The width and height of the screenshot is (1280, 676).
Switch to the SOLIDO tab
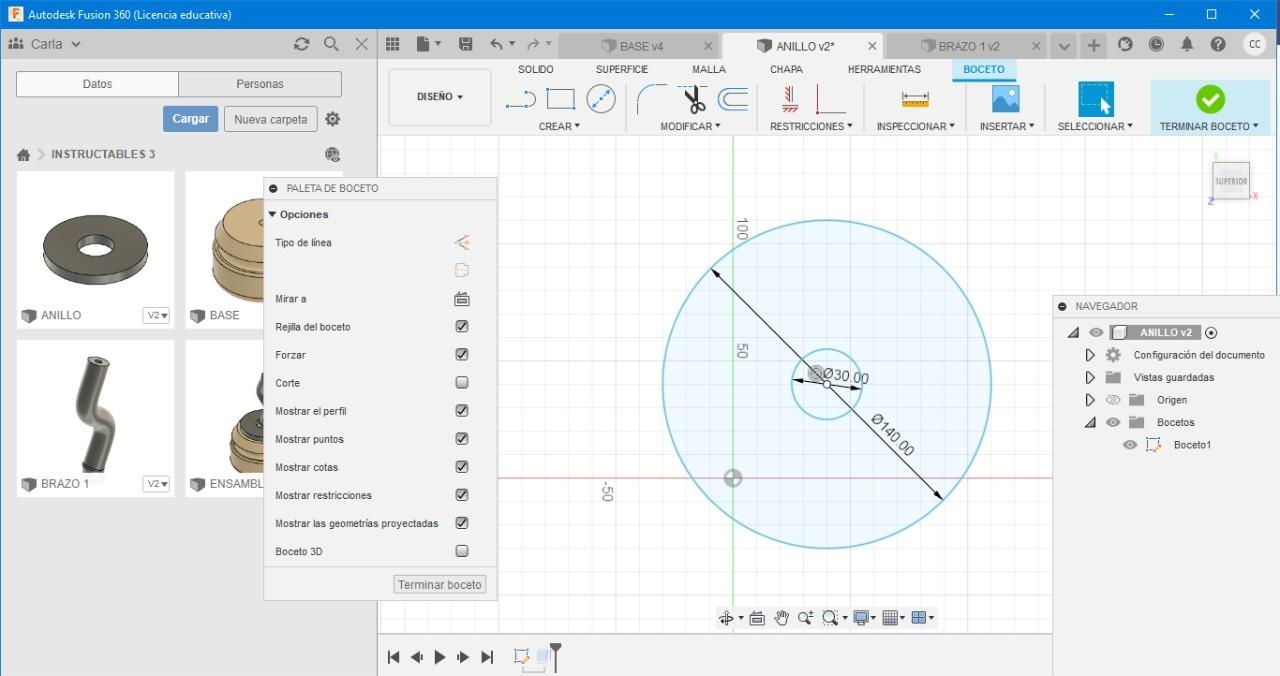click(x=536, y=69)
